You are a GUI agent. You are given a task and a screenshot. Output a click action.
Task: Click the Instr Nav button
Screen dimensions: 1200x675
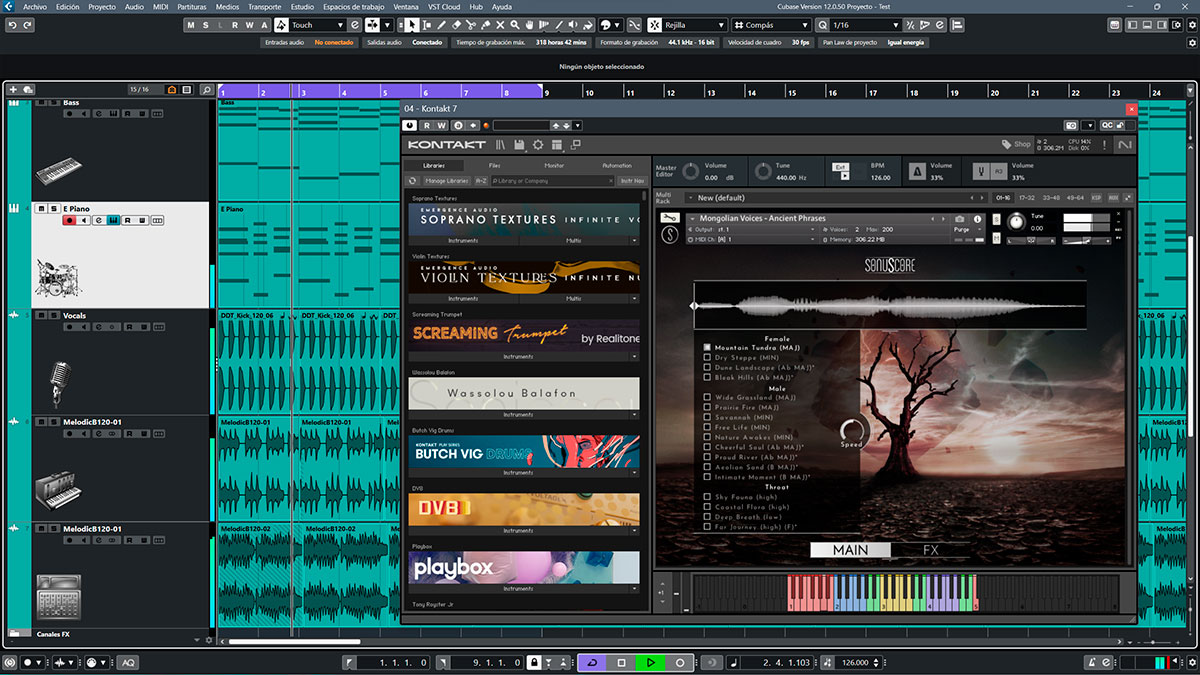coord(632,181)
